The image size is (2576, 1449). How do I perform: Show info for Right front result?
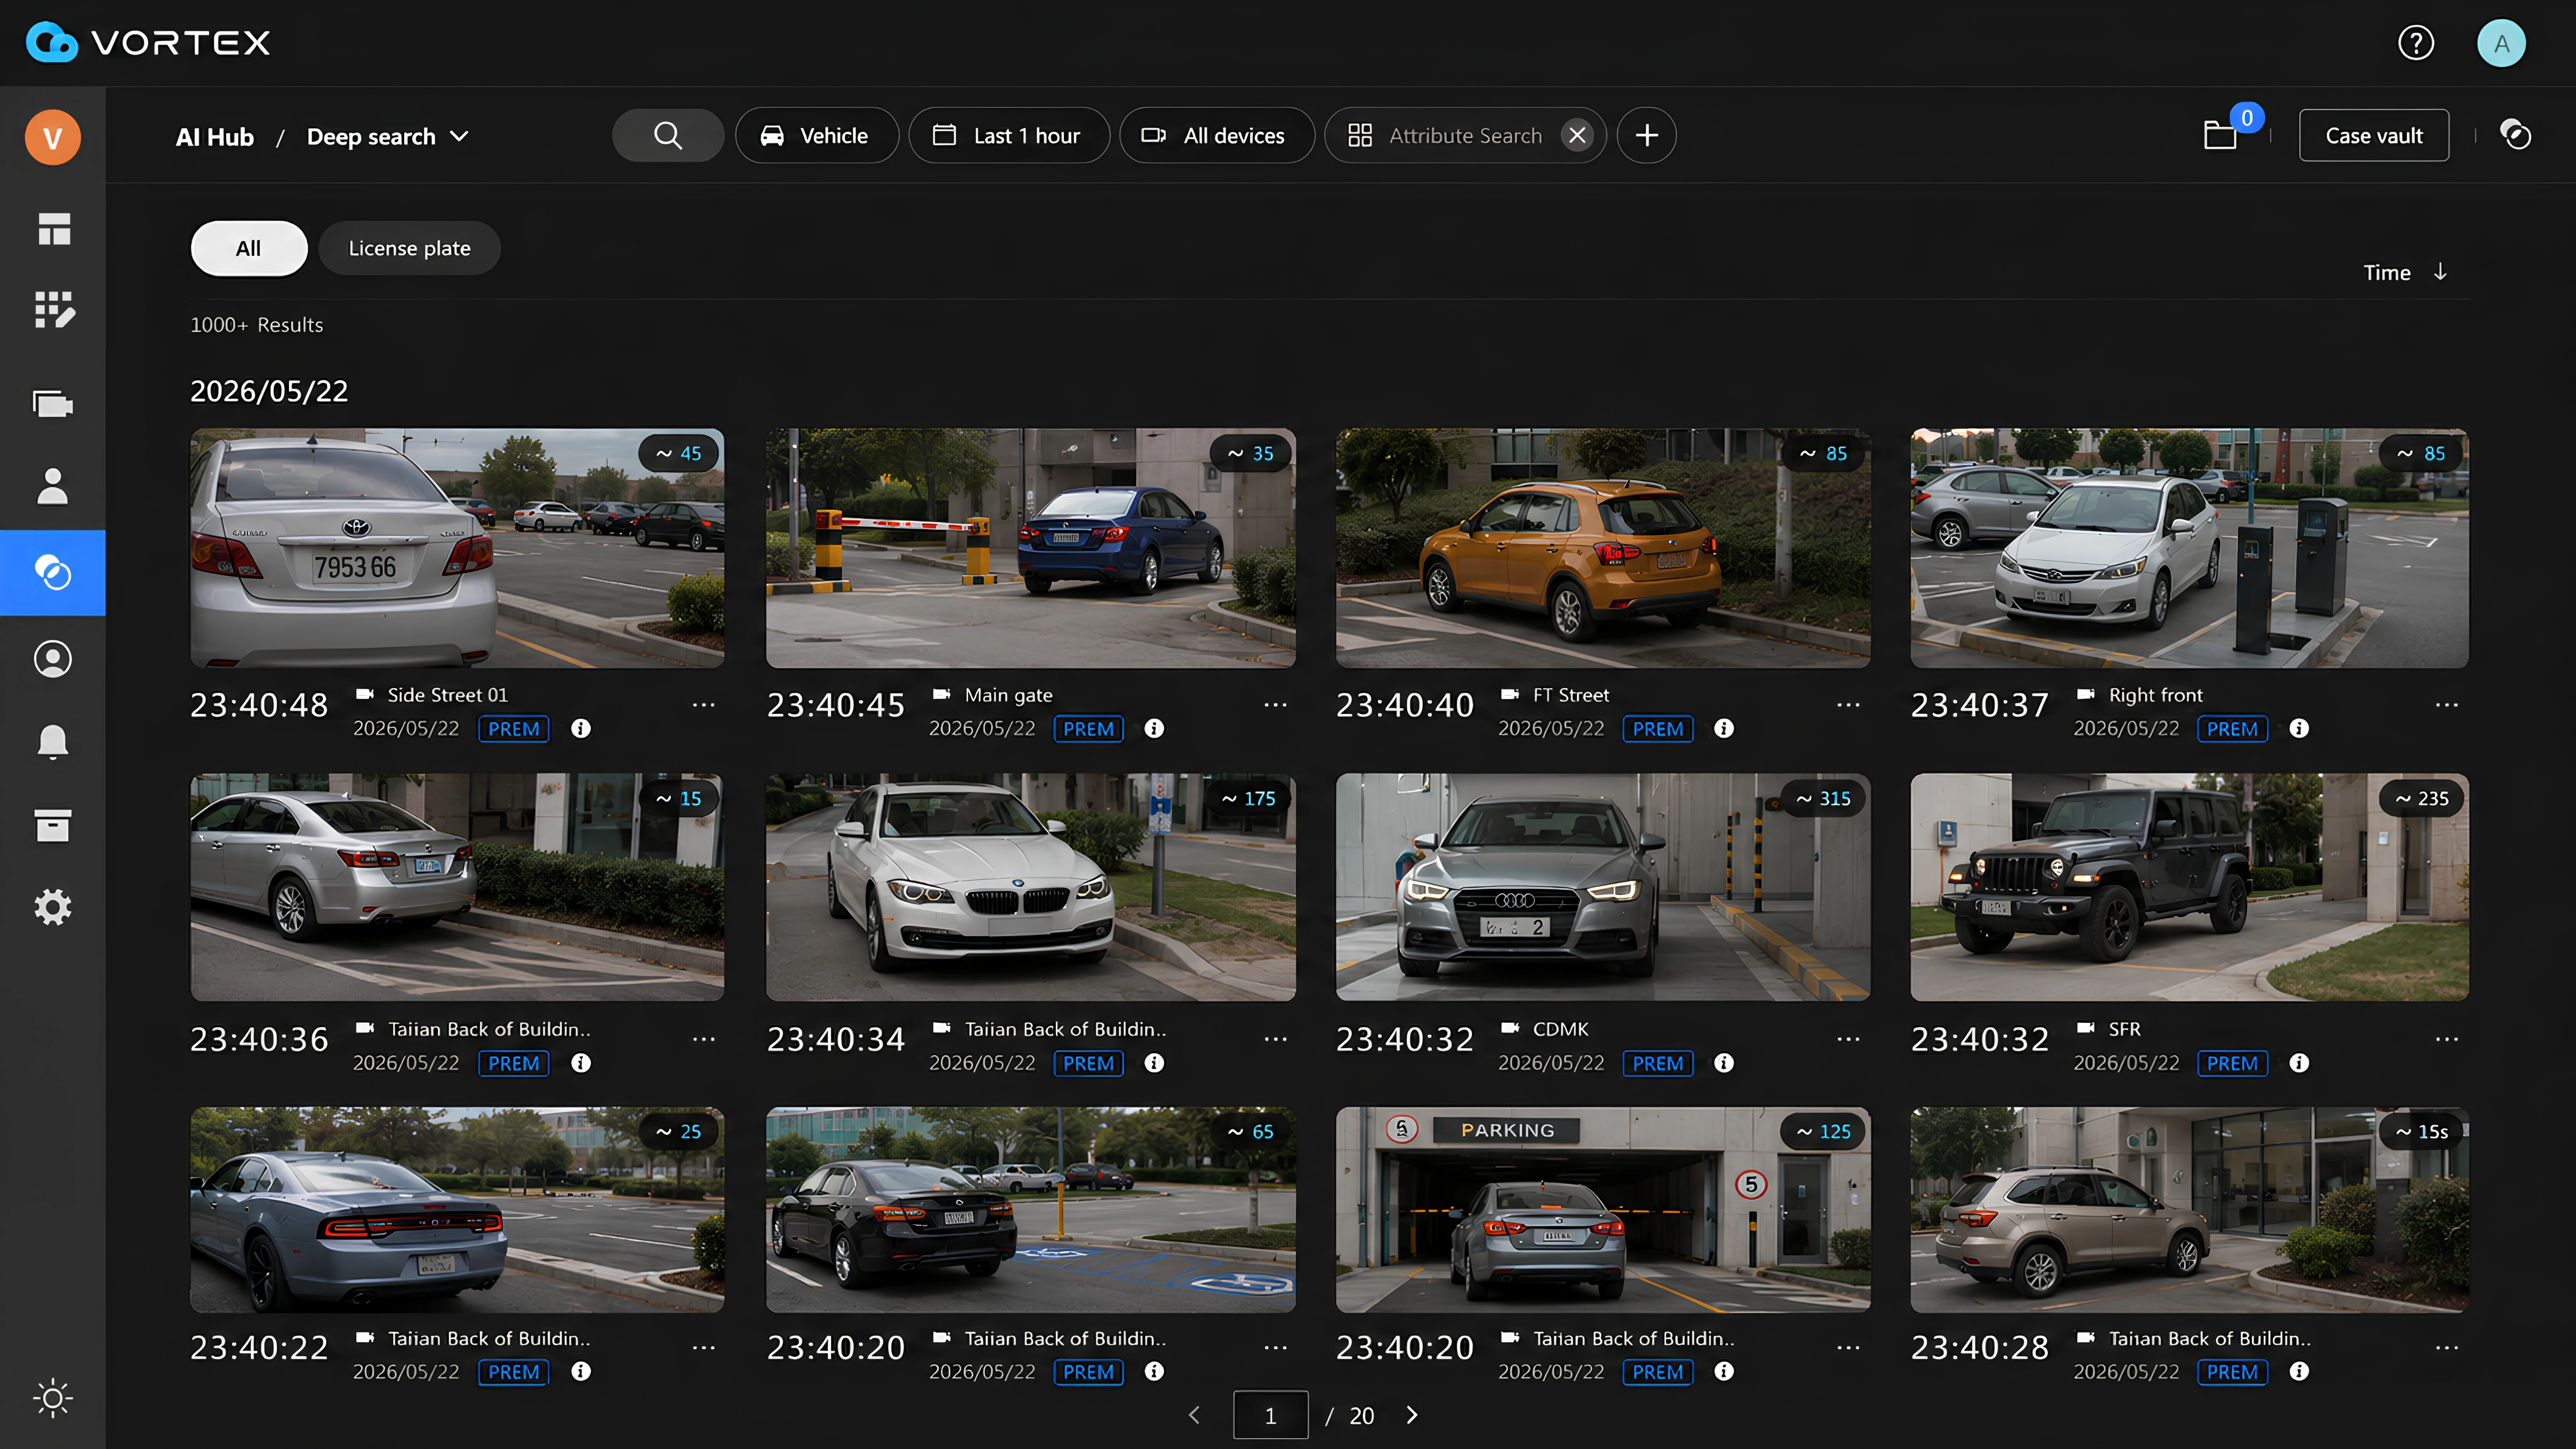click(x=2299, y=729)
